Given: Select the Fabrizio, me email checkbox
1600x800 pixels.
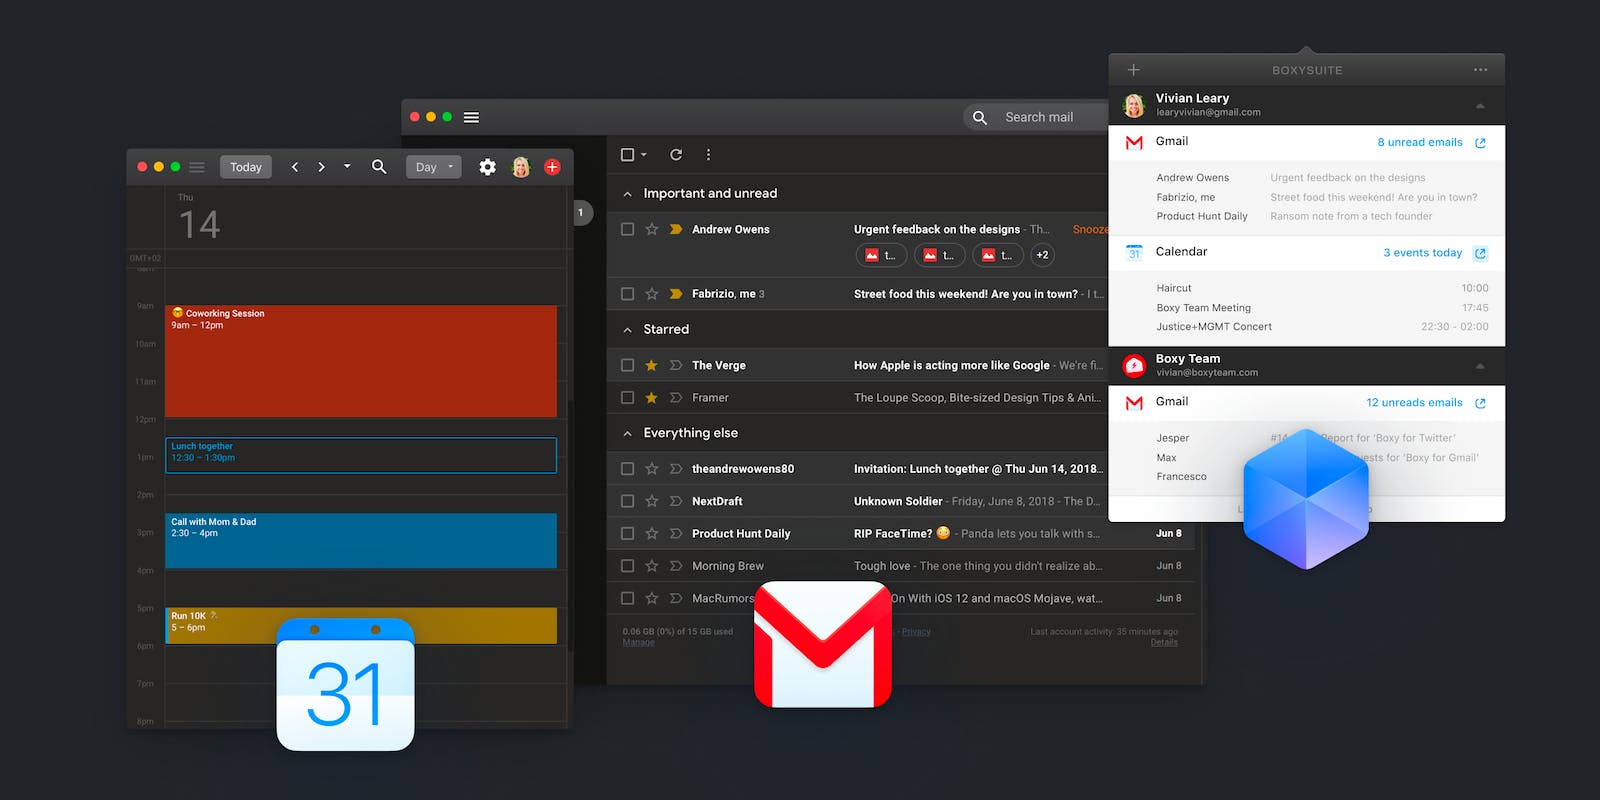Looking at the screenshot, I should click(x=627, y=294).
